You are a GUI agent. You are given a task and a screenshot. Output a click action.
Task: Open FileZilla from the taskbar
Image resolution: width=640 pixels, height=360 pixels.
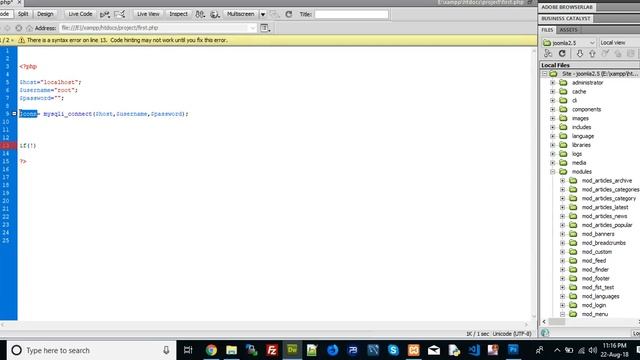pyautogui.click(x=272, y=350)
